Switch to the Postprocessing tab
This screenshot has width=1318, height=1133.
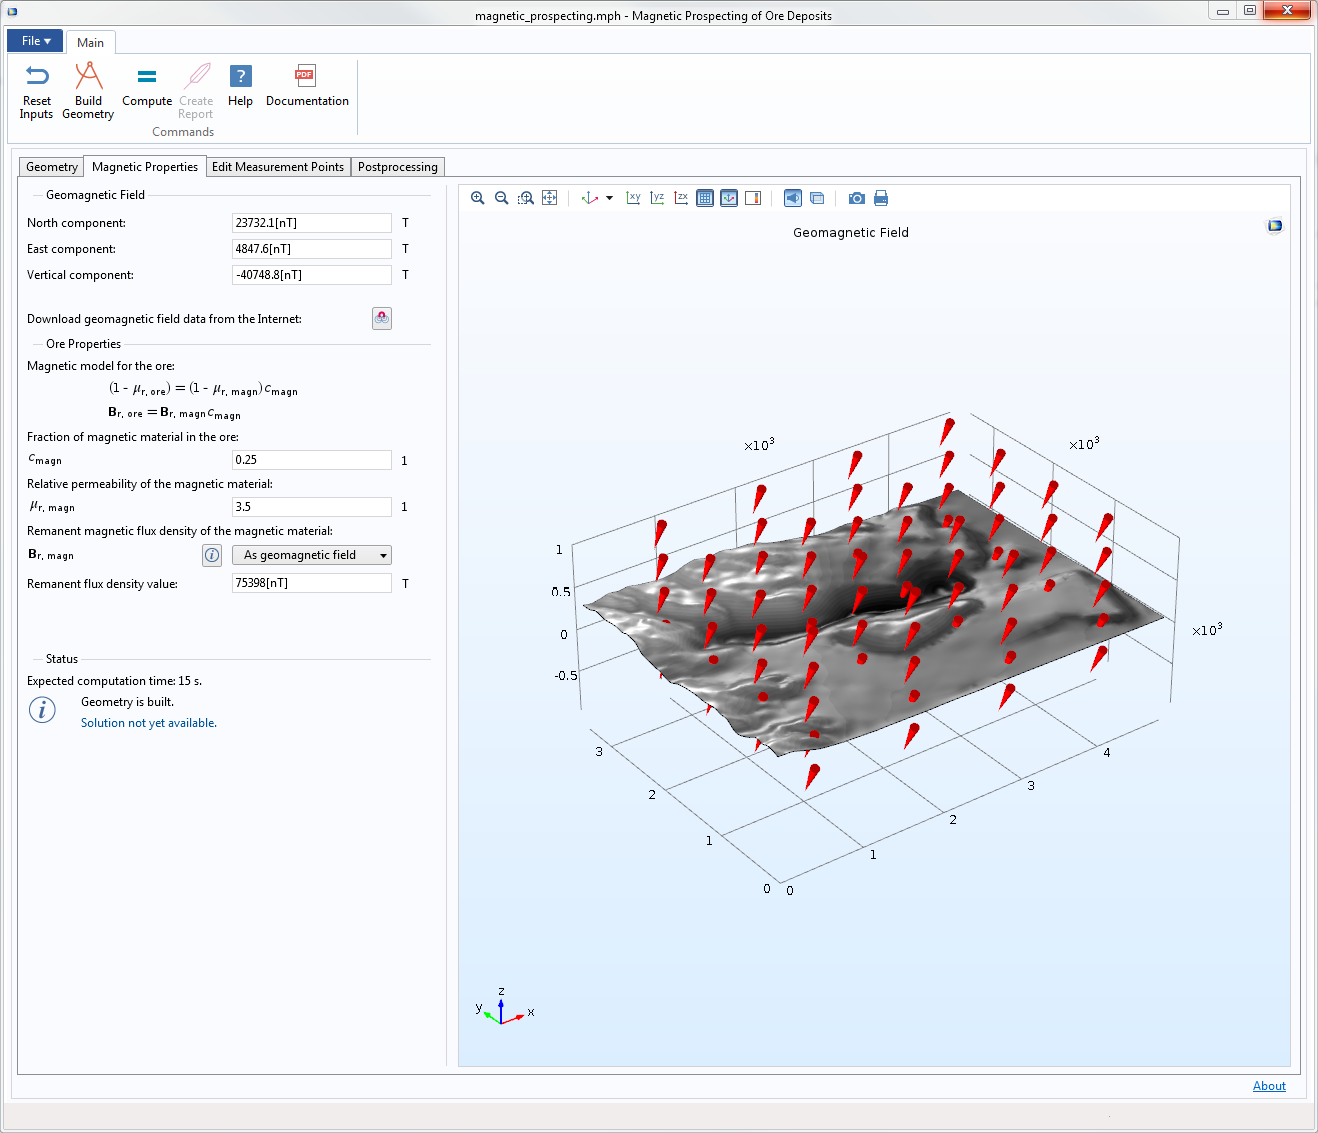[x=397, y=167]
